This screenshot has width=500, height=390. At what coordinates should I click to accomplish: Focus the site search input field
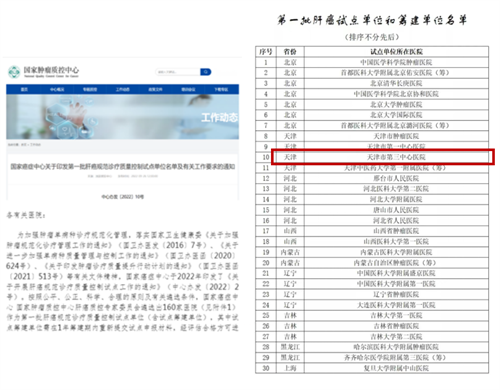point(178,72)
